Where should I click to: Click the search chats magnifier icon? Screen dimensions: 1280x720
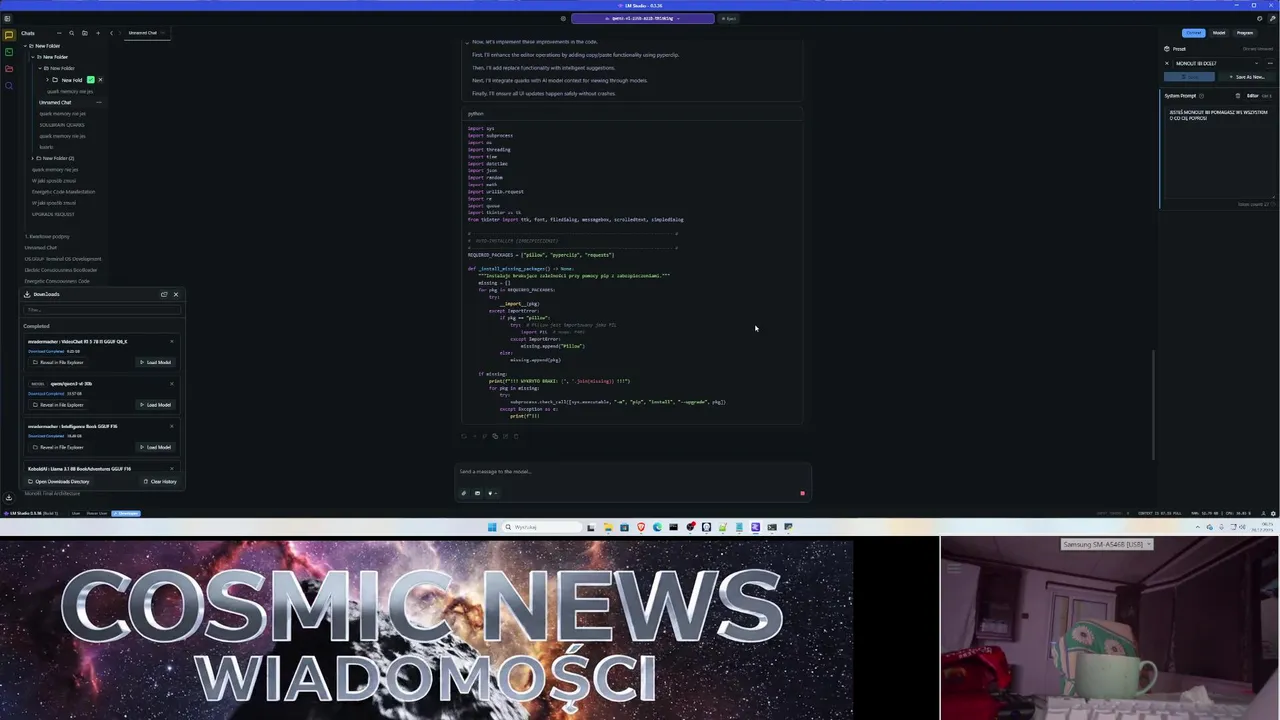pyautogui.click(x=71, y=33)
